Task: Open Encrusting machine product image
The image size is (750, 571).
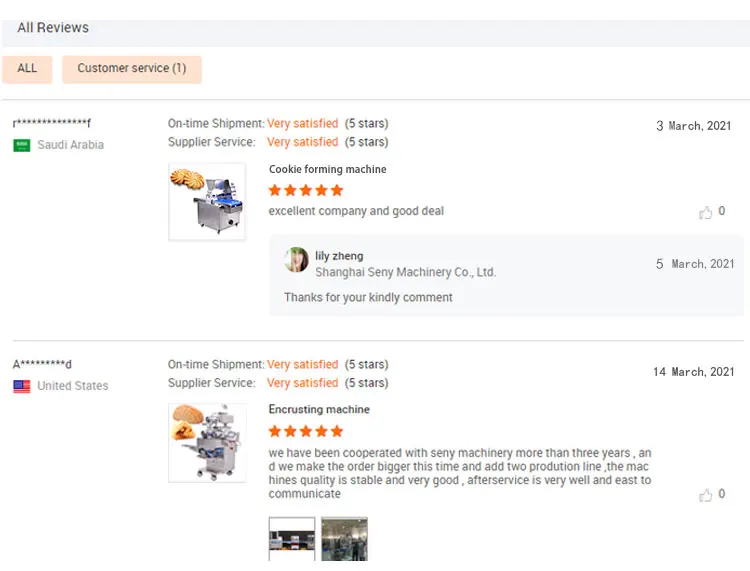Action: click(x=207, y=442)
